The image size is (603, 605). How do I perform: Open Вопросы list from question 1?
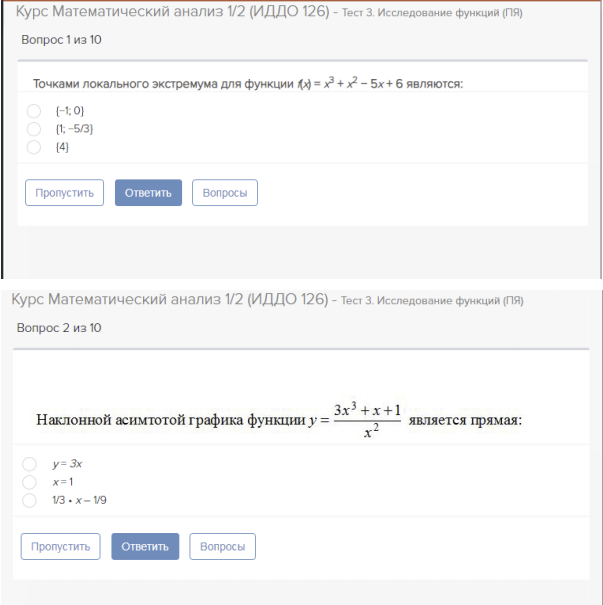click(x=224, y=193)
